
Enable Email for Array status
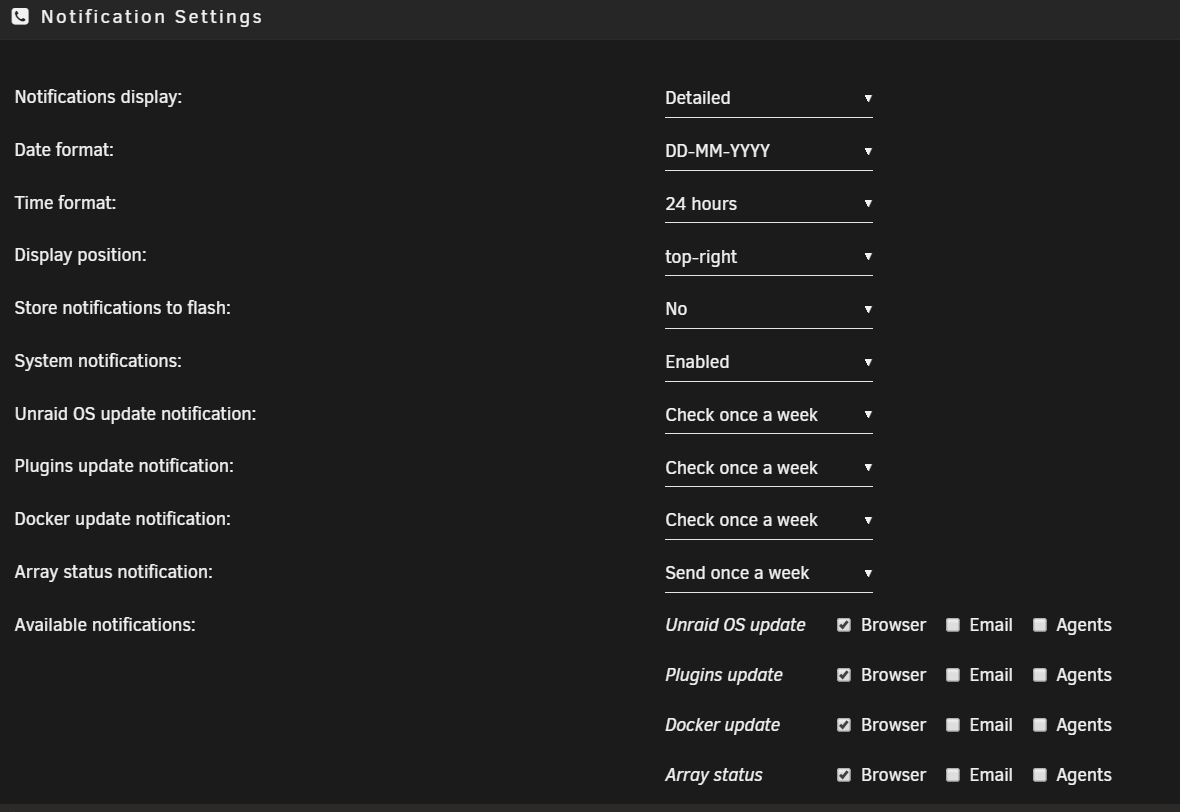point(953,774)
